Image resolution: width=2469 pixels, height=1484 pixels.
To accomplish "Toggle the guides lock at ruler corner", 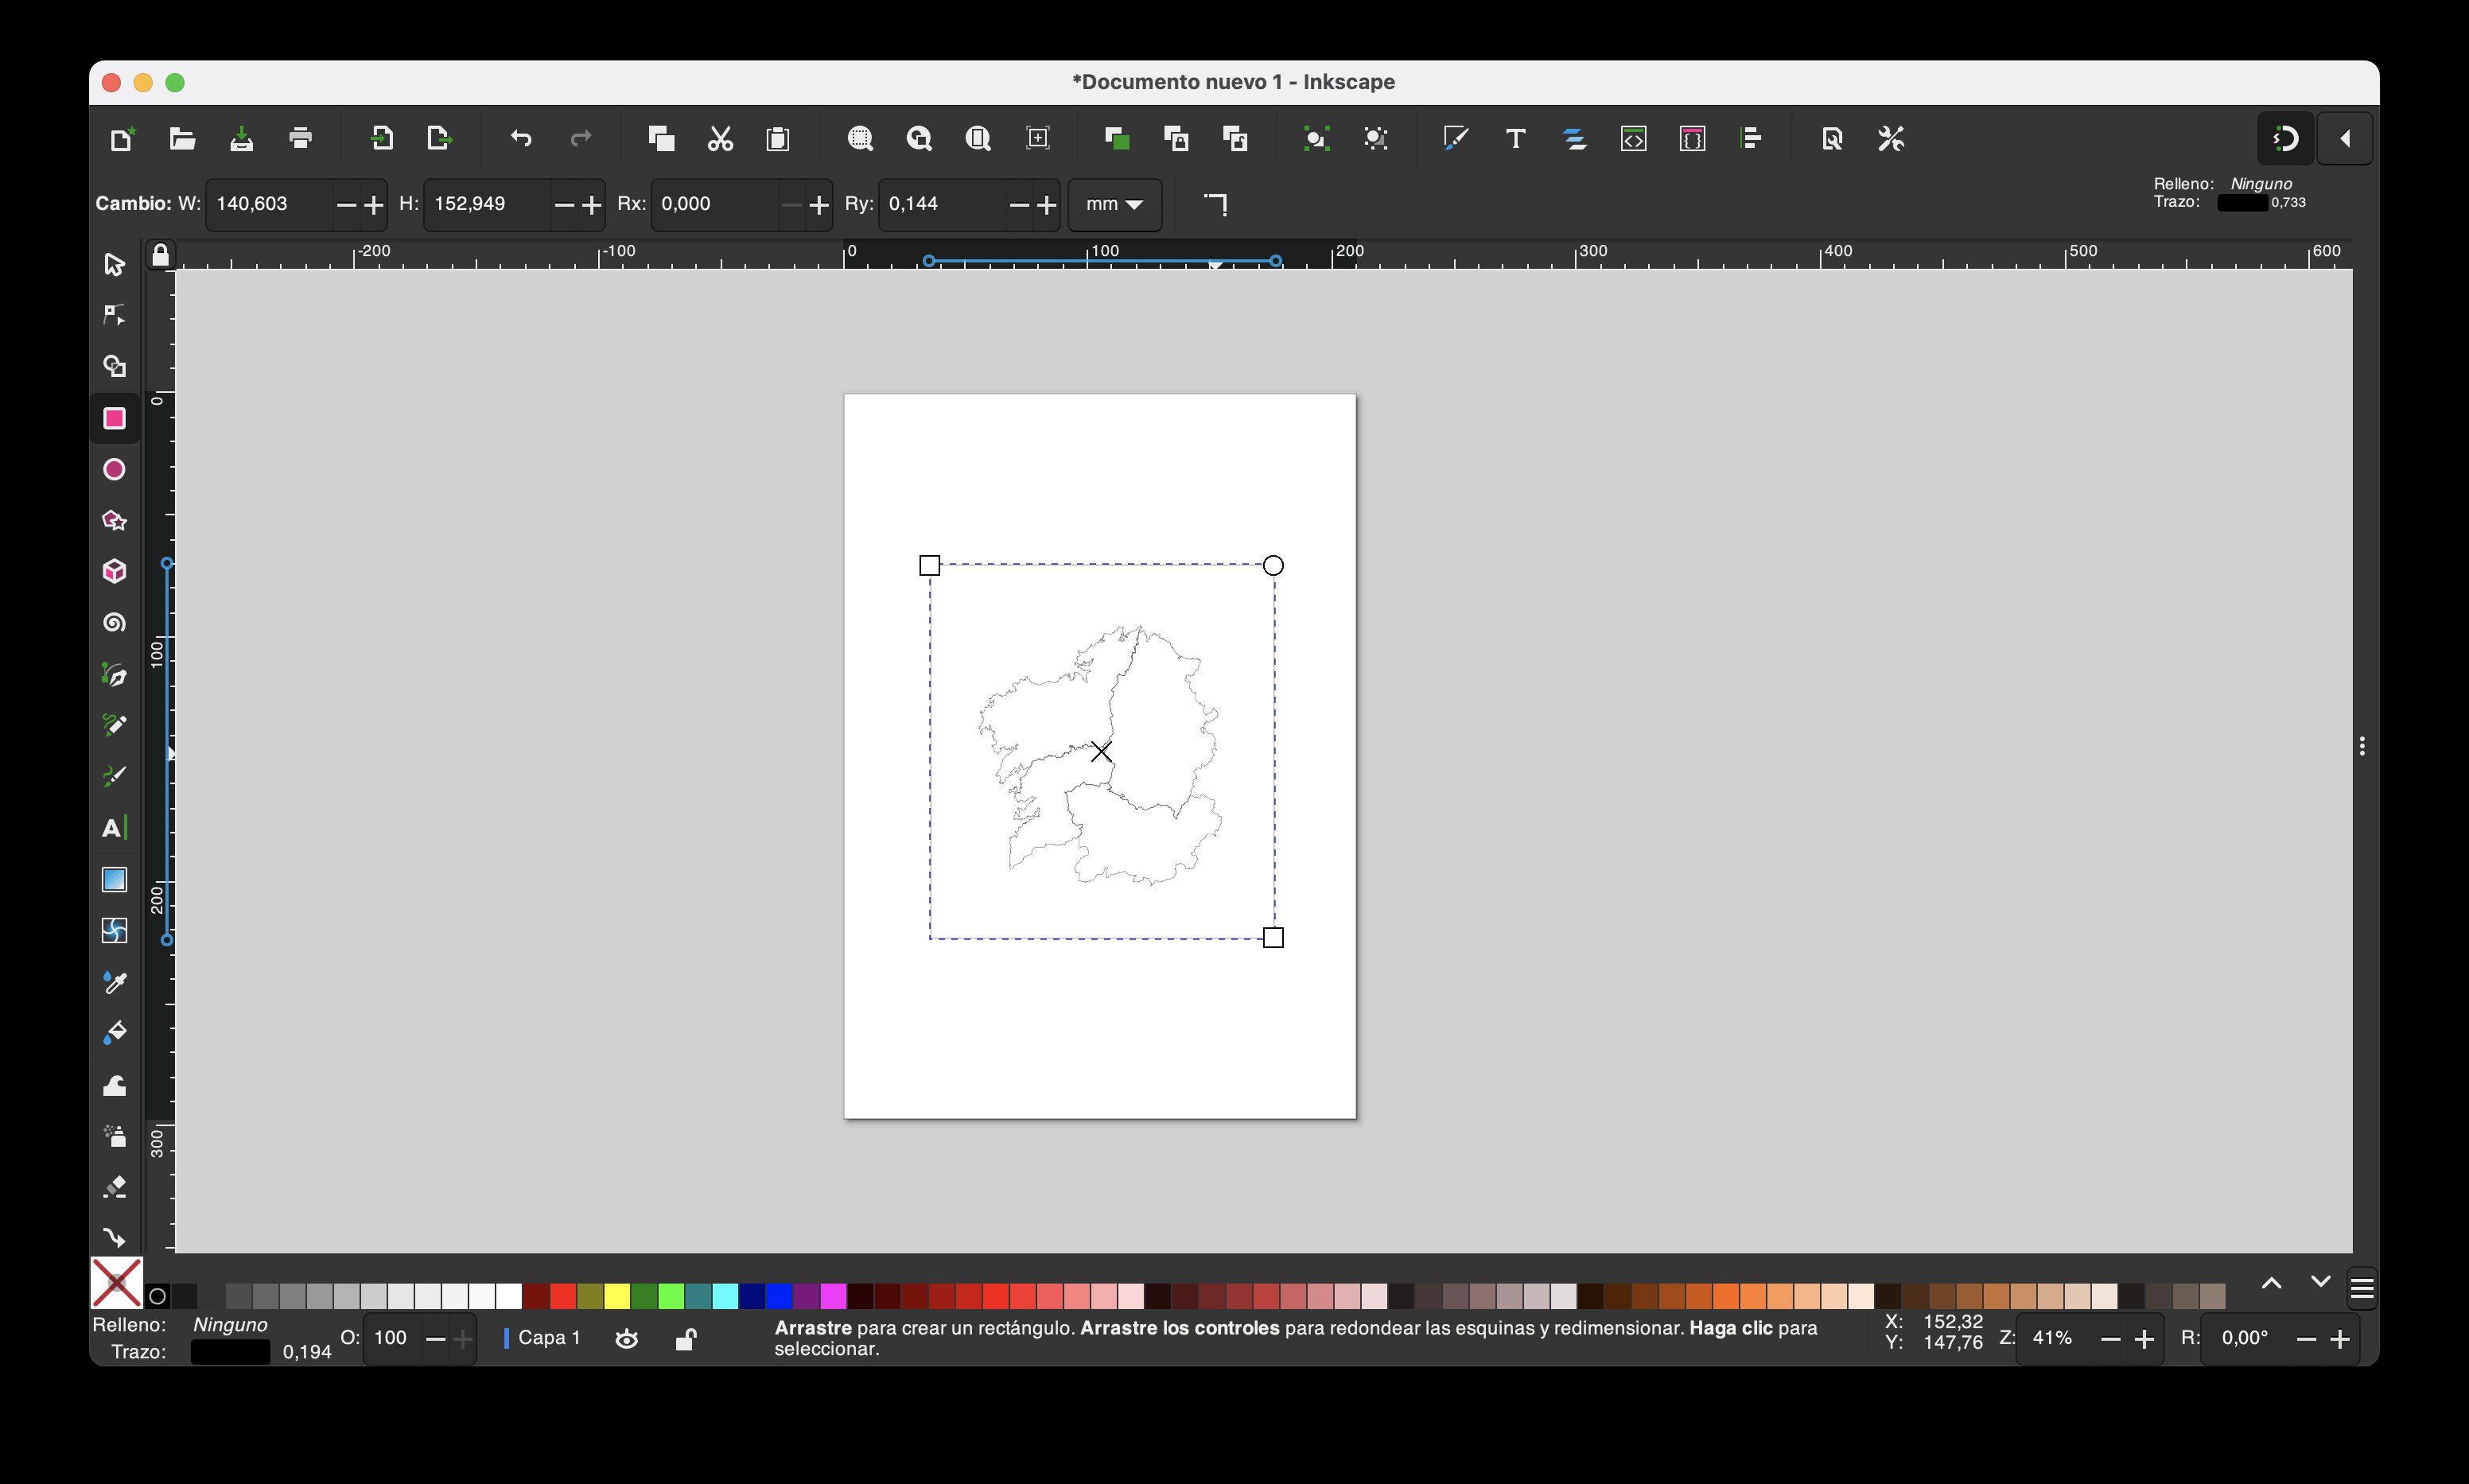I will pos(160,255).
